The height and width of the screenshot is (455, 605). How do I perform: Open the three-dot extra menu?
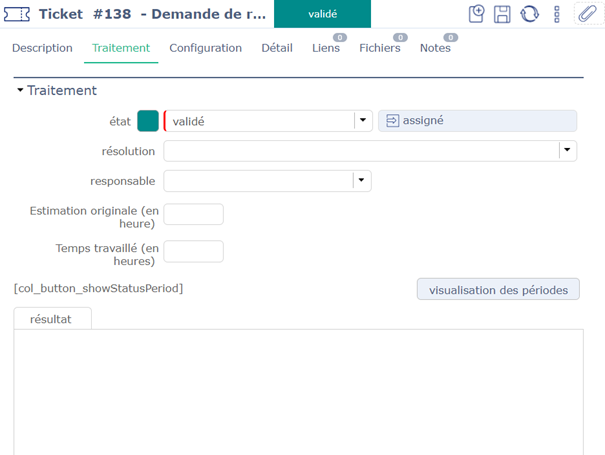click(557, 14)
